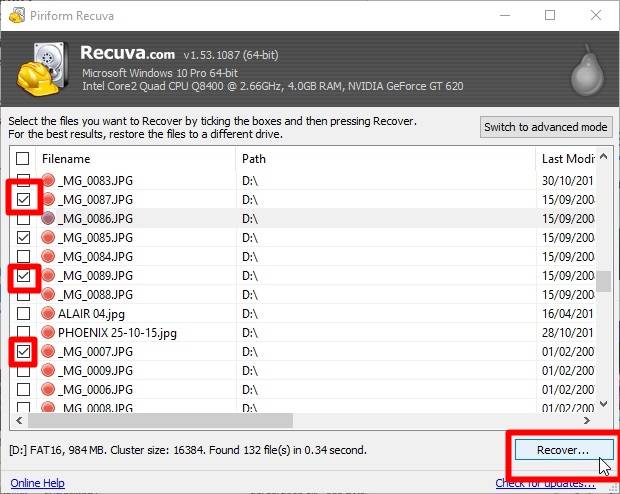Select the _MG_0086.JPG filename
The width and height of the screenshot is (620, 494).
pos(95,219)
